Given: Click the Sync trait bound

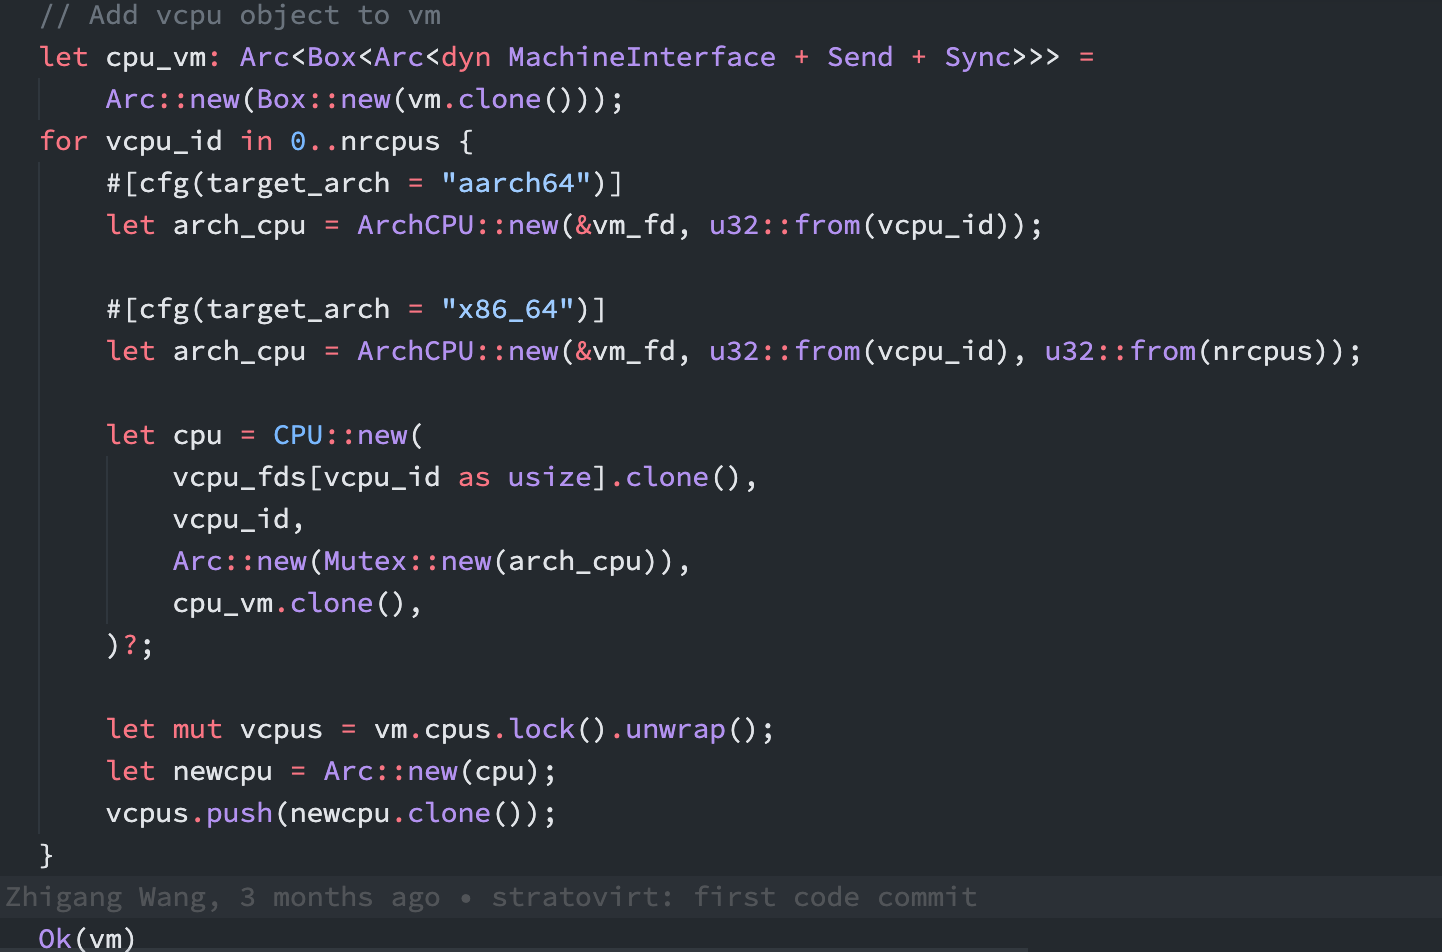Looking at the screenshot, I should [x=978, y=58].
